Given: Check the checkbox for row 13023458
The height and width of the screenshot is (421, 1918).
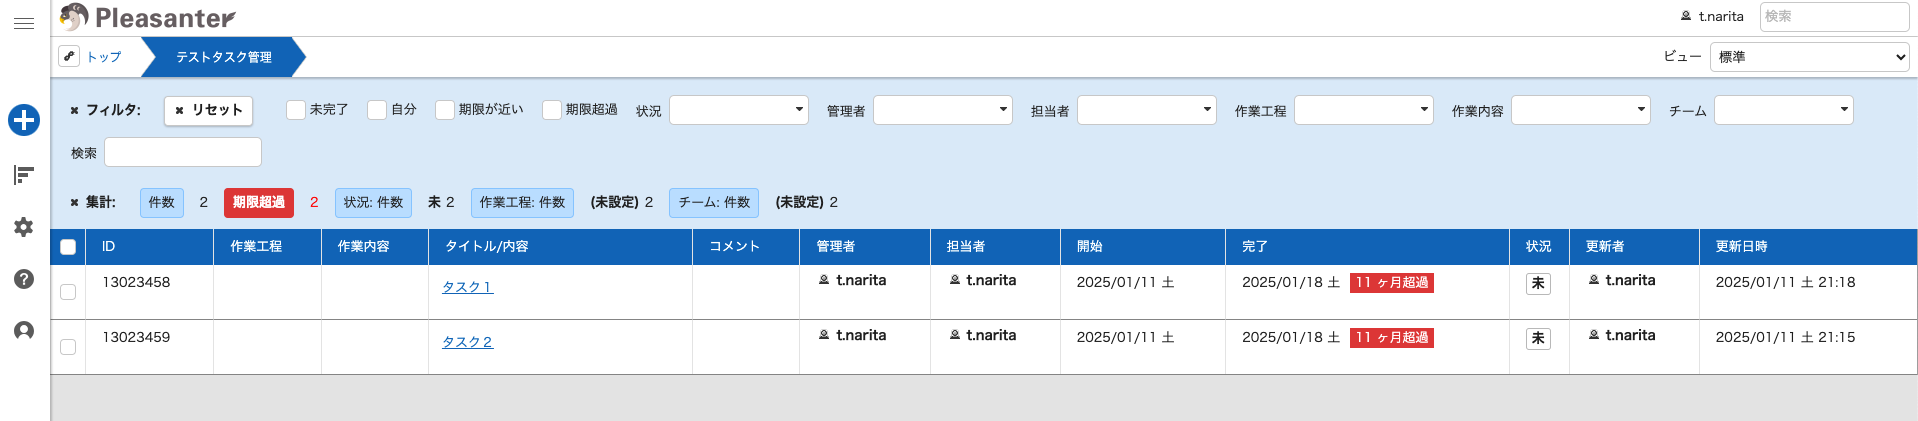Looking at the screenshot, I should point(68,292).
